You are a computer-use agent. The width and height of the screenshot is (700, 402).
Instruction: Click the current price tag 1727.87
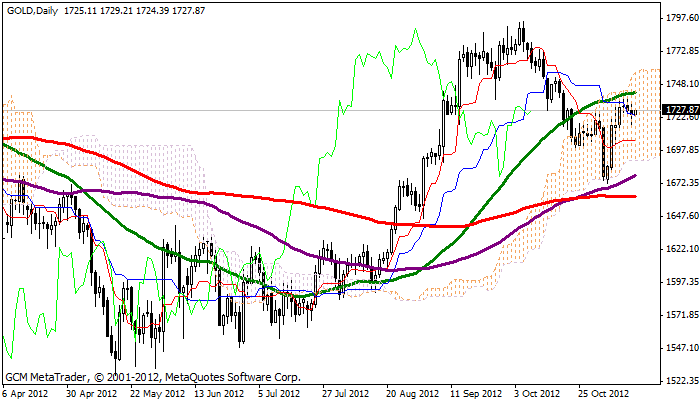pyautogui.click(x=680, y=109)
